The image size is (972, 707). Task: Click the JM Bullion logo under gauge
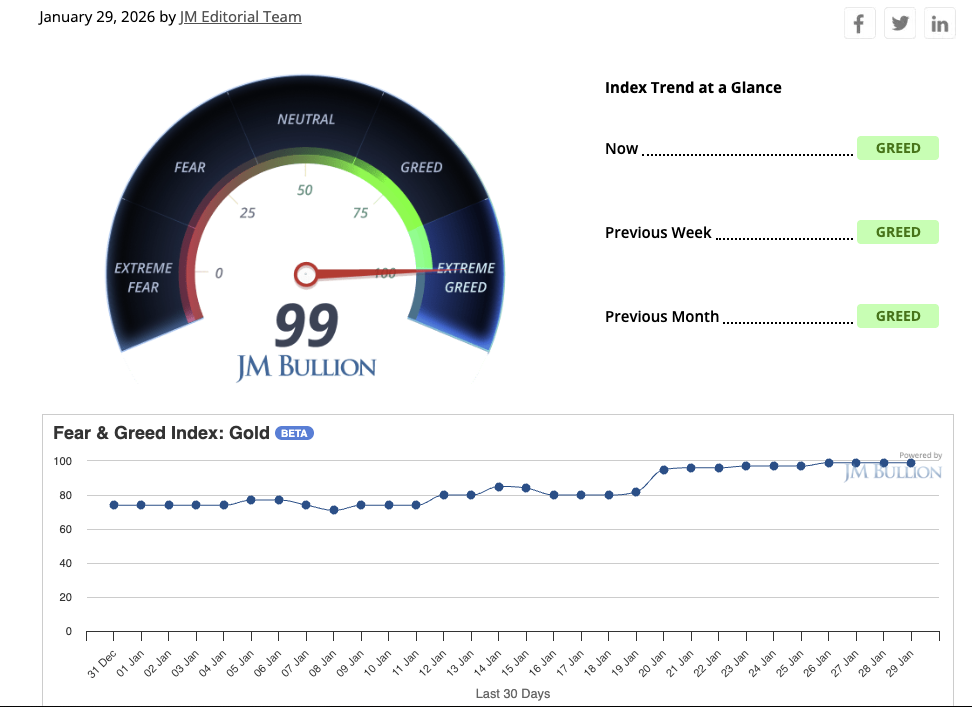pos(306,367)
